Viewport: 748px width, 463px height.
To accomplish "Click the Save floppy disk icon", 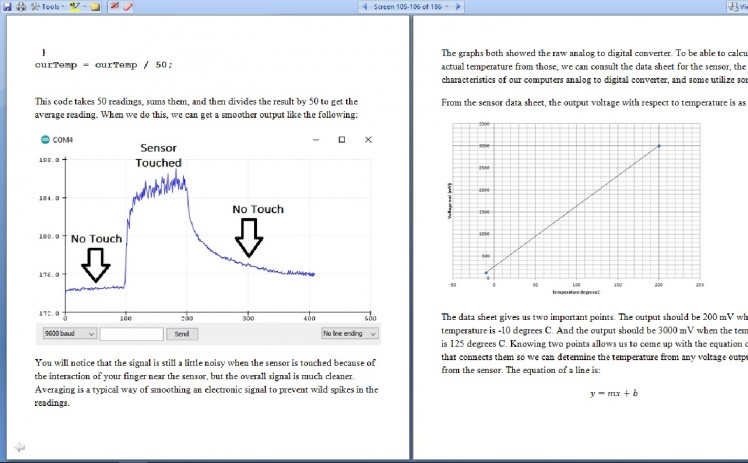I will pos(7,7).
